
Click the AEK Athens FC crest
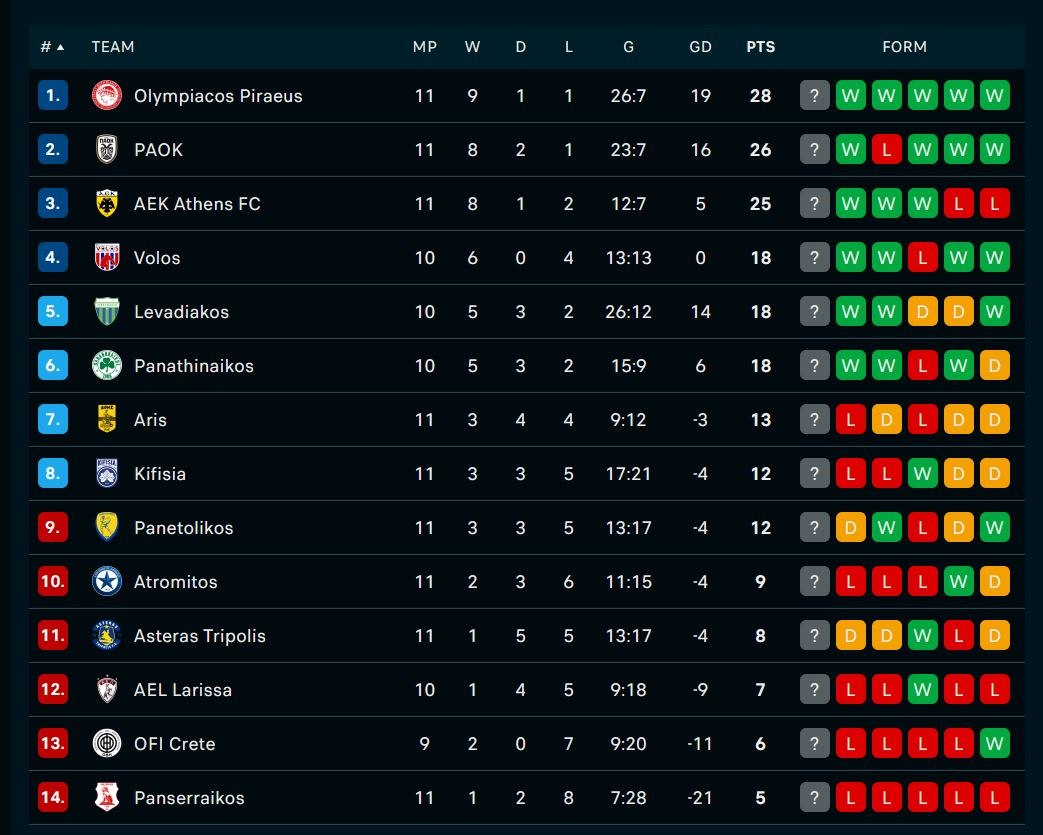click(x=107, y=204)
